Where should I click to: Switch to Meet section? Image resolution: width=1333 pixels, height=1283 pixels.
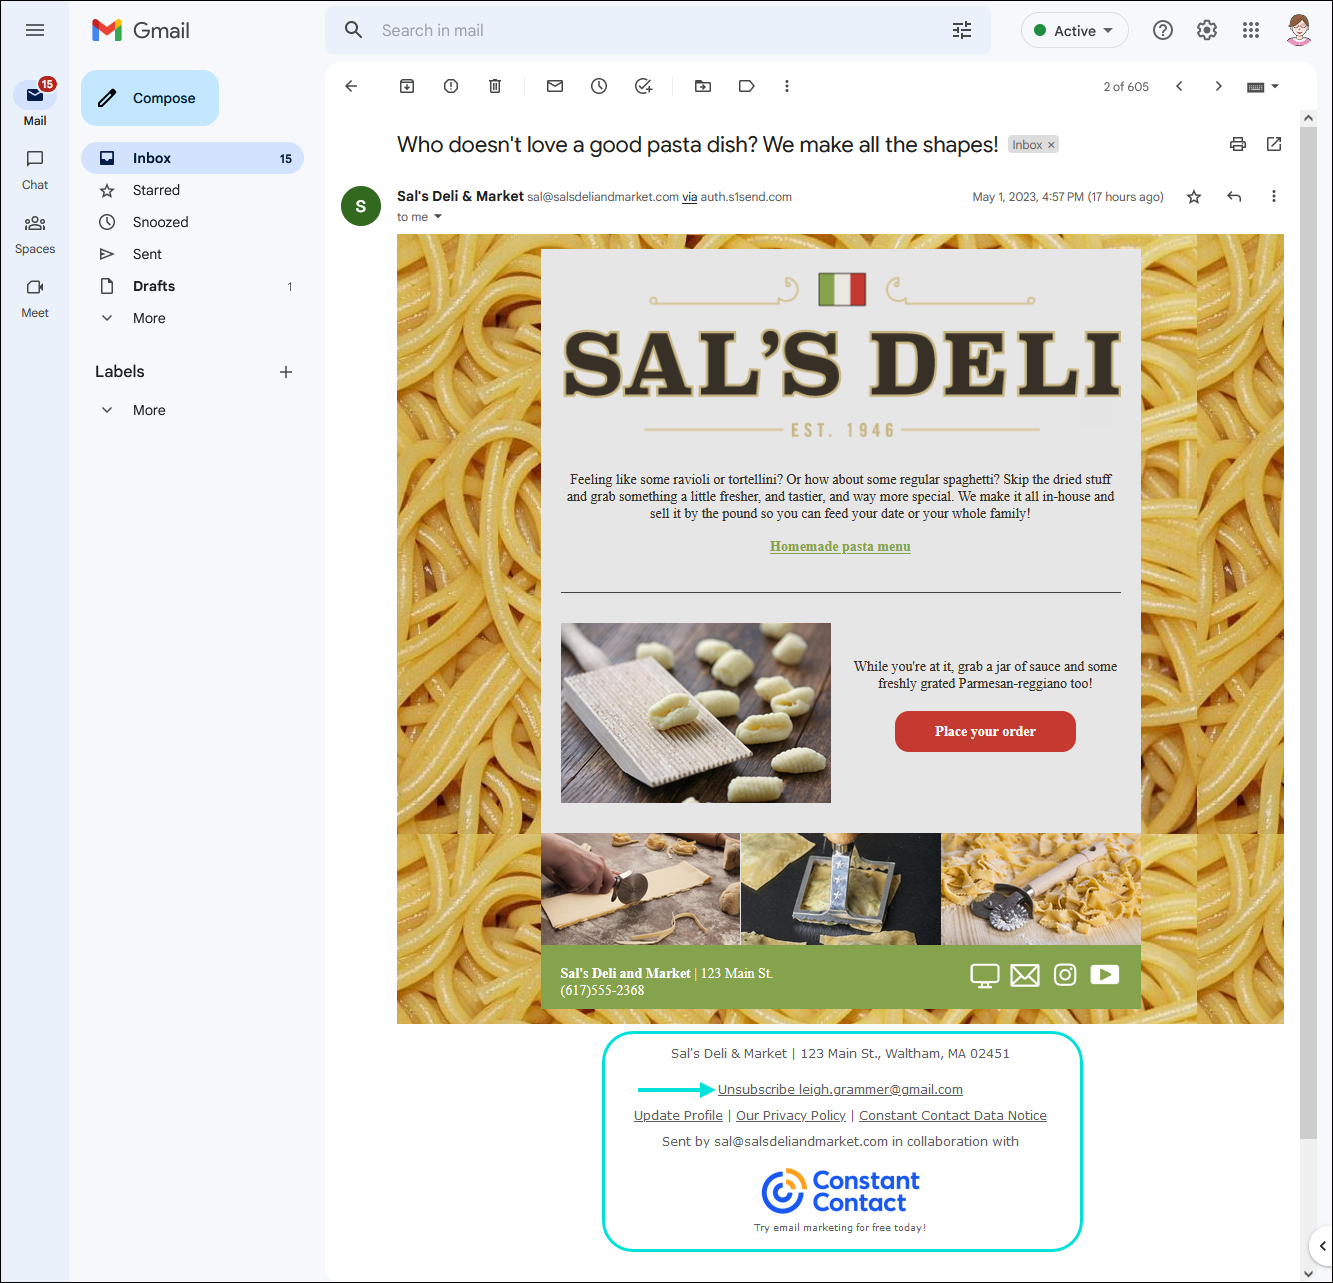pyautogui.click(x=35, y=297)
